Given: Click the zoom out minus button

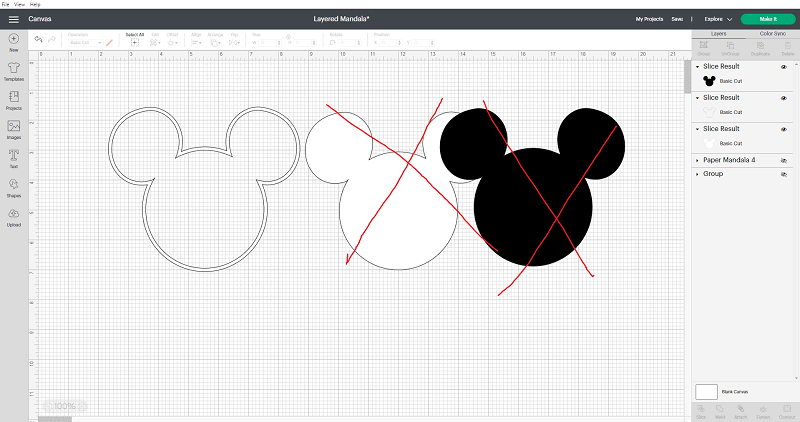Looking at the screenshot, I should coord(48,407).
